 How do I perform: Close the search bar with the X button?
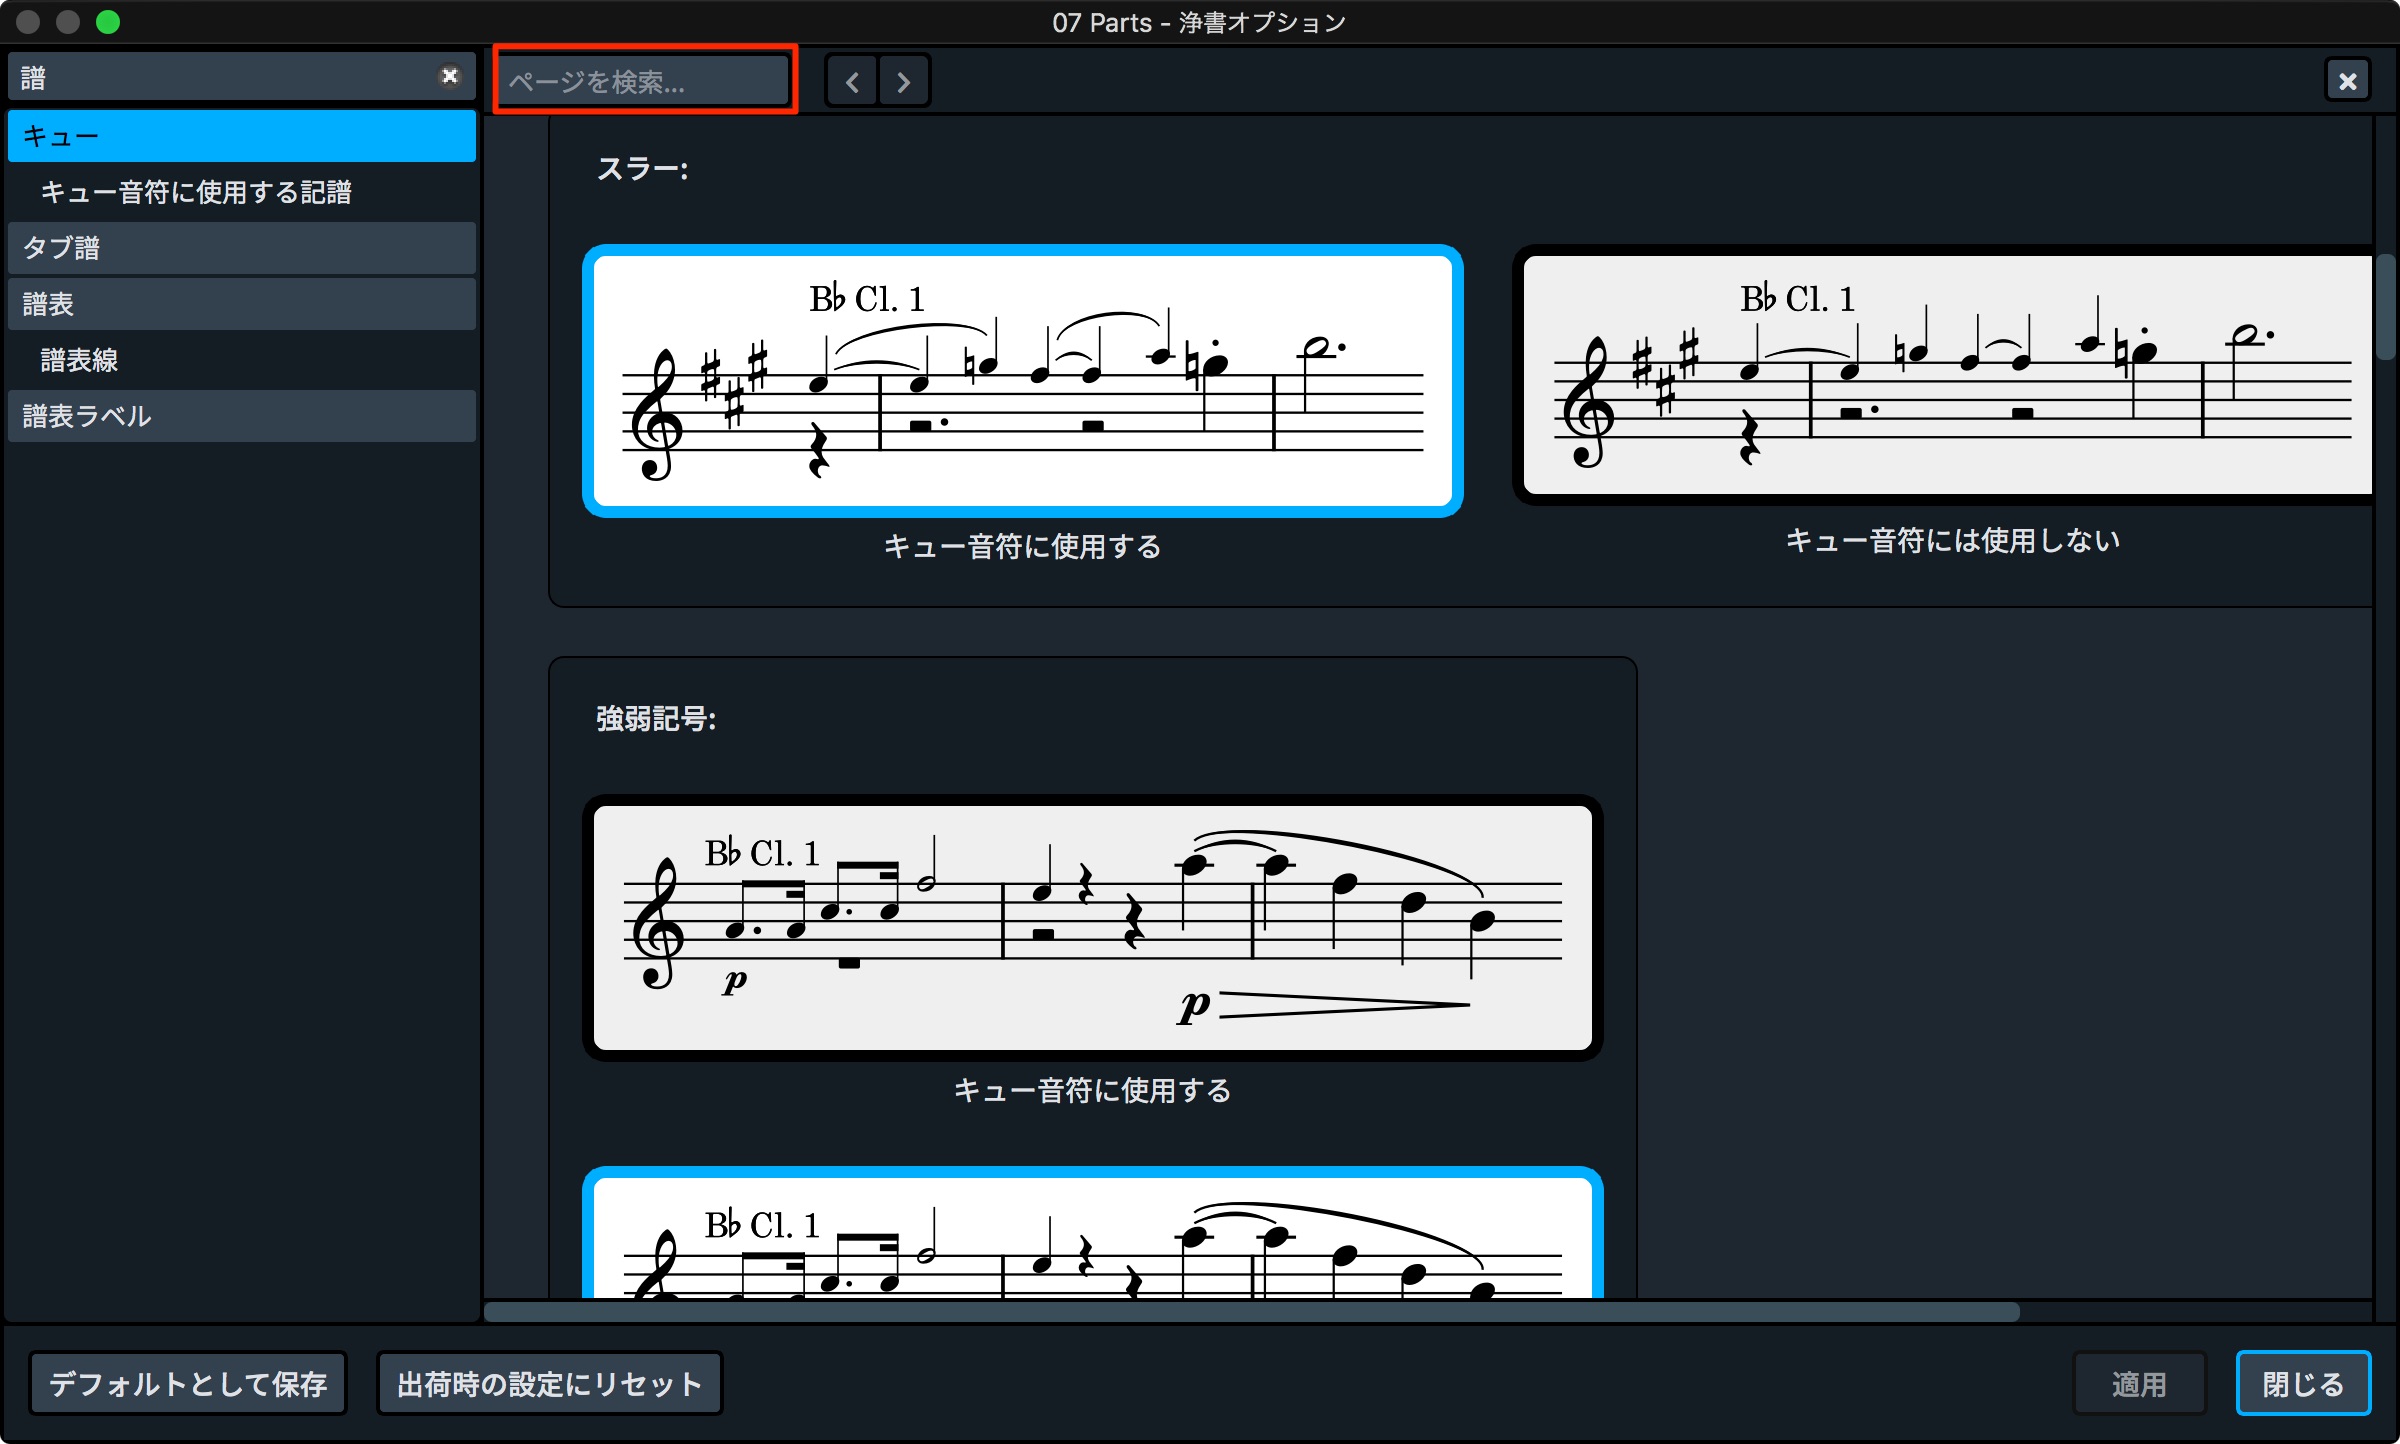coord(2347,81)
